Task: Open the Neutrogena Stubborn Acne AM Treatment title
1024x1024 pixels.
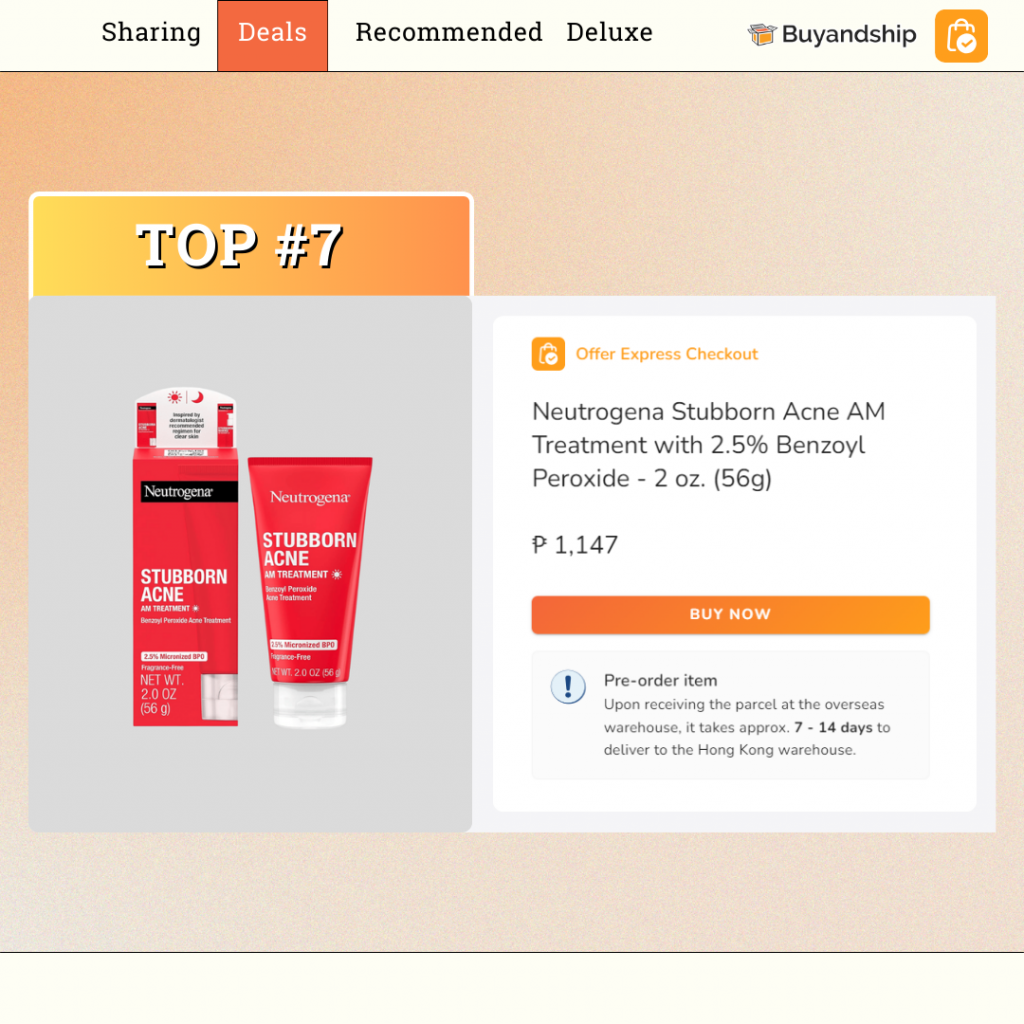Action: [x=709, y=445]
